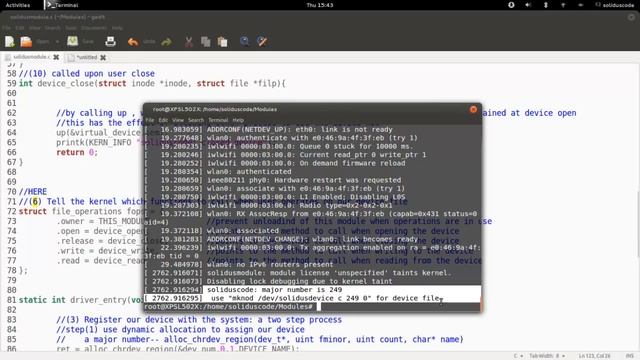Open the clock showing Thu 15:43
Viewport: 640px width, 360px height.
point(320,5)
